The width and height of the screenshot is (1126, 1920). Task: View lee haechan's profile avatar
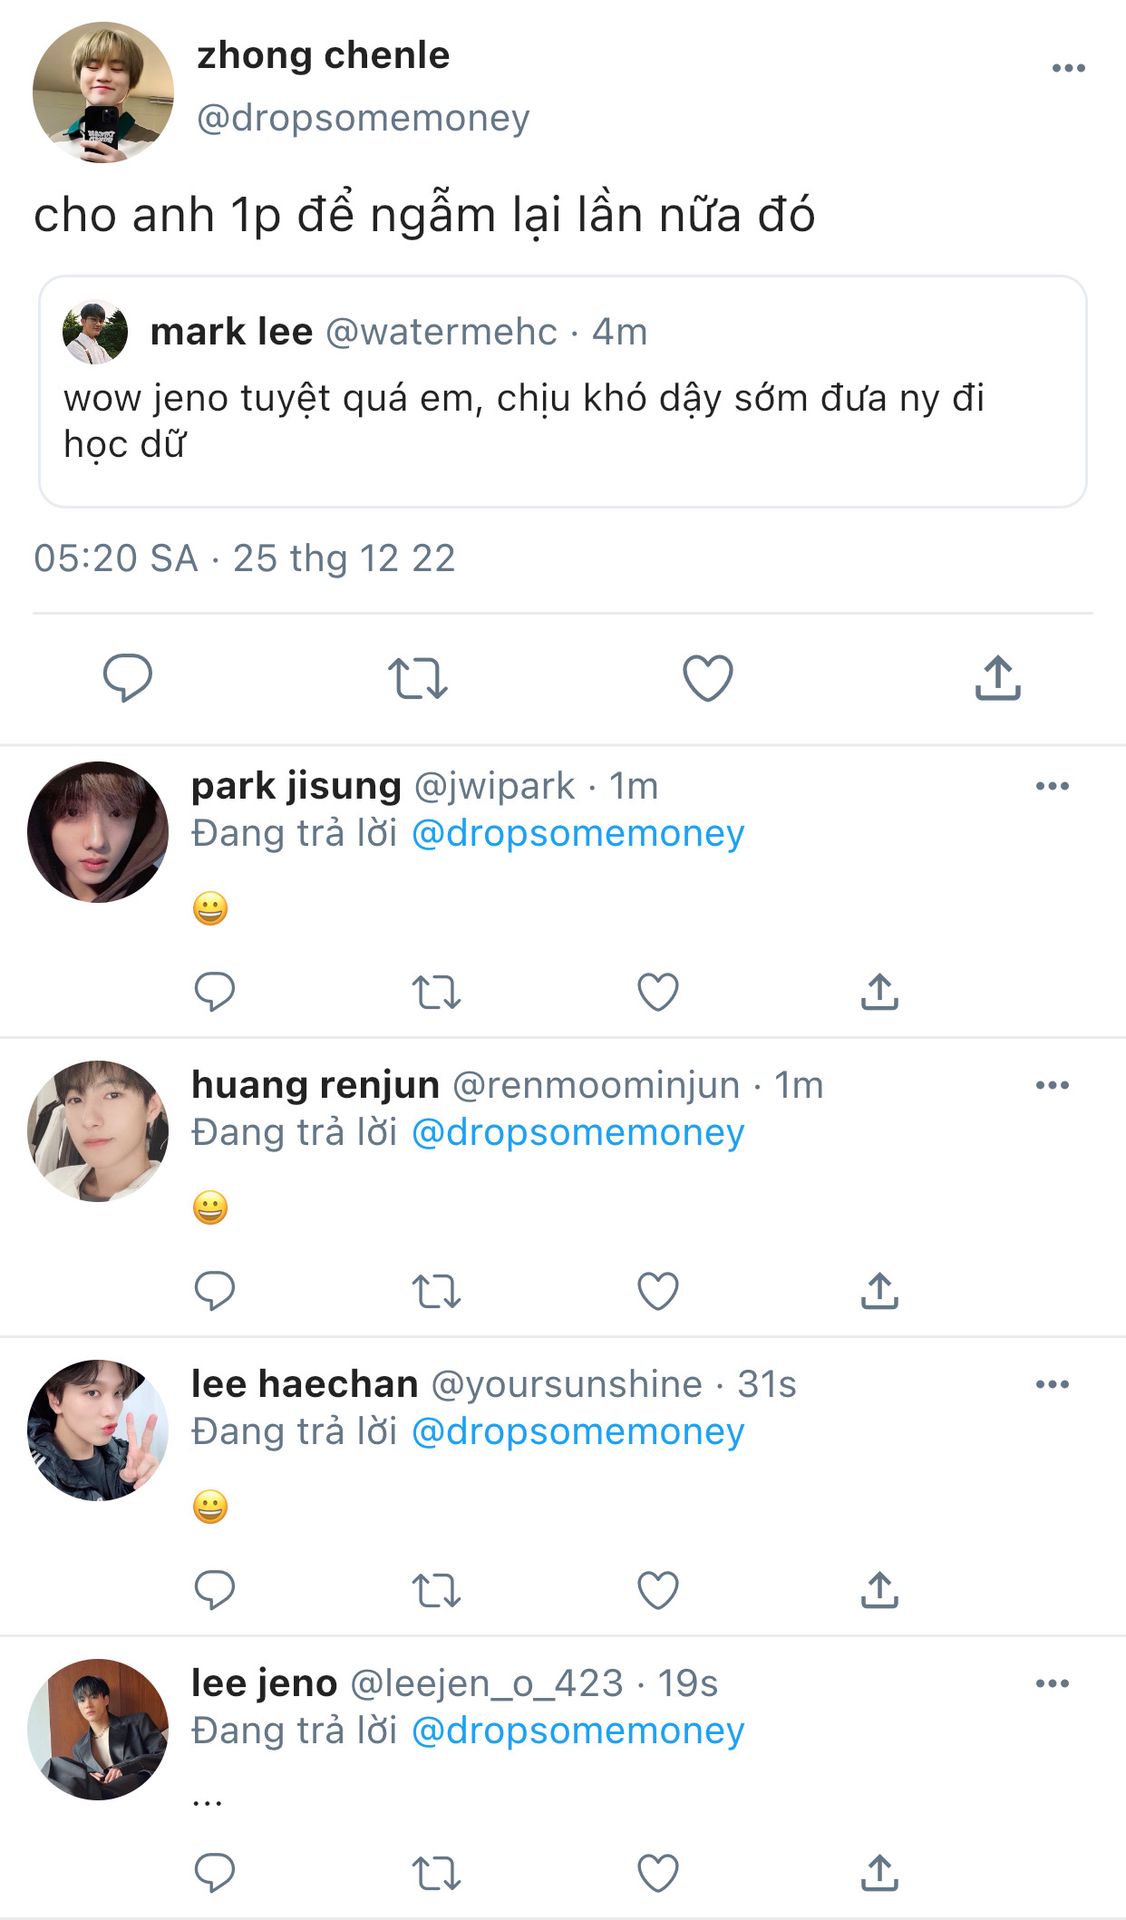pyautogui.click(x=98, y=1430)
